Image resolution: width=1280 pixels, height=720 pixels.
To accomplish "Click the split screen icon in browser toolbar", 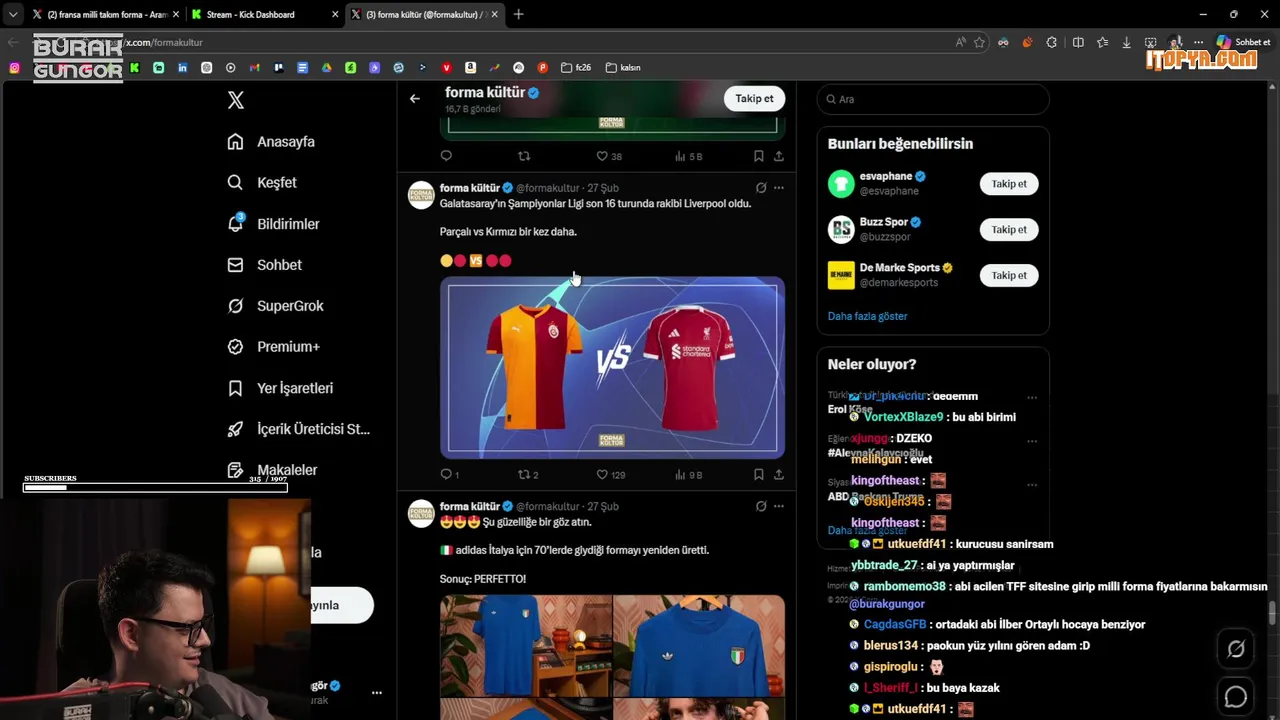I will pyautogui.click(x=1078, y=42).
